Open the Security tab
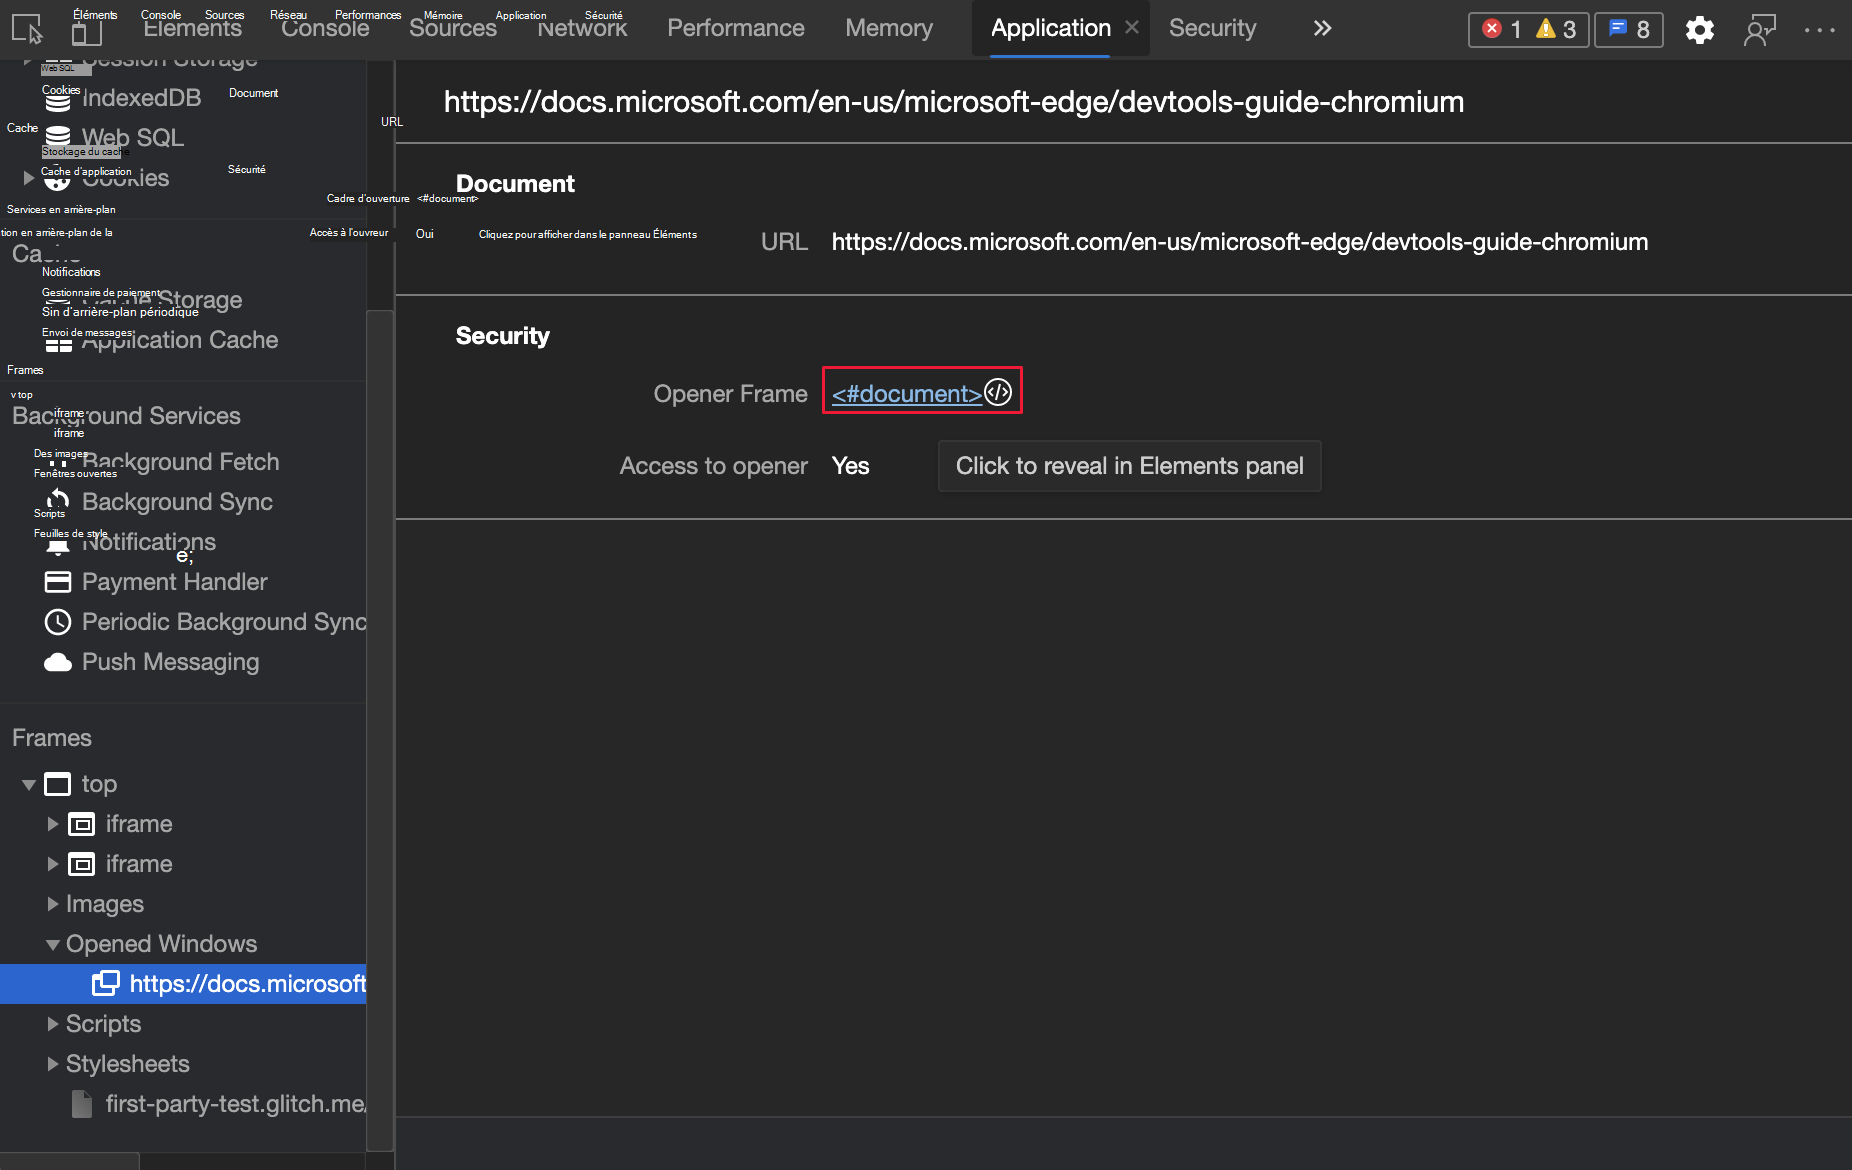1852x1170 pixels. click(1212, 28)
